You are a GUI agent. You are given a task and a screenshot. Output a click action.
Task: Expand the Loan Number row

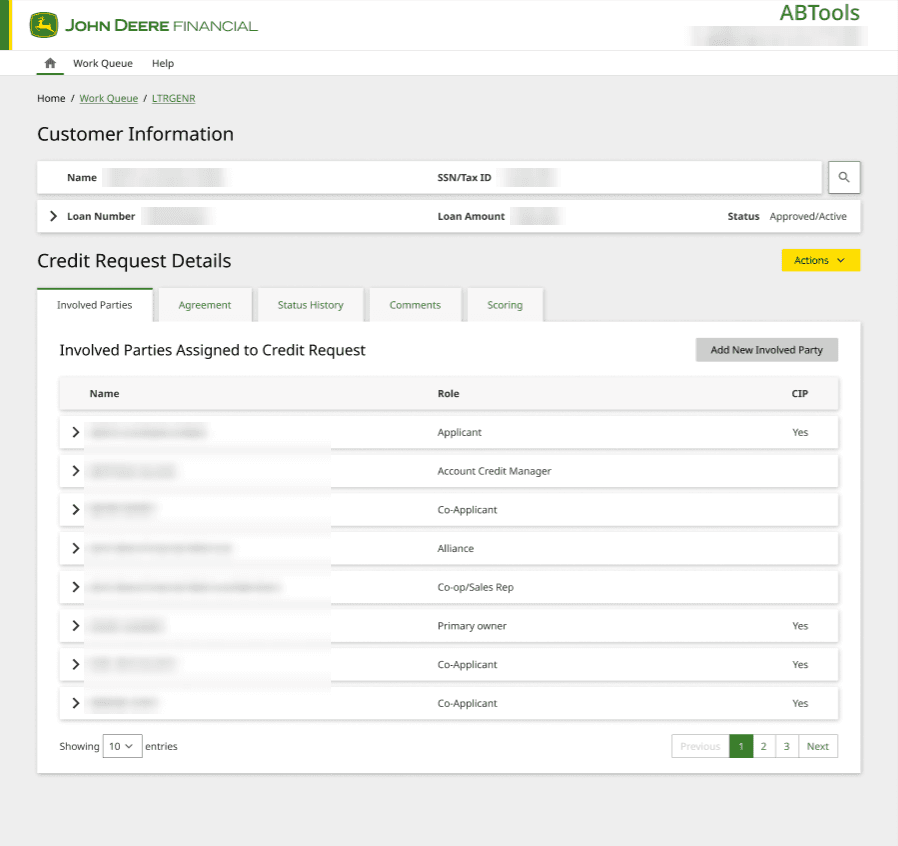[x=53, y=216]
